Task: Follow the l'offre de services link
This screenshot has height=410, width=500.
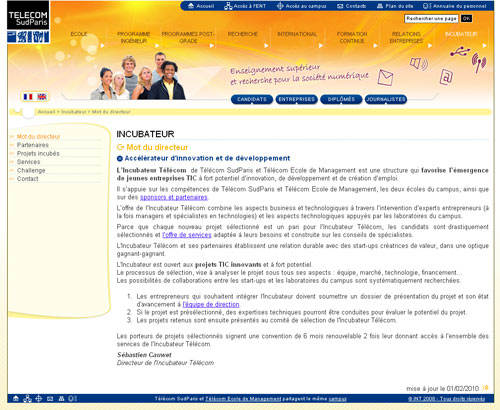Action: click(187, 235)
